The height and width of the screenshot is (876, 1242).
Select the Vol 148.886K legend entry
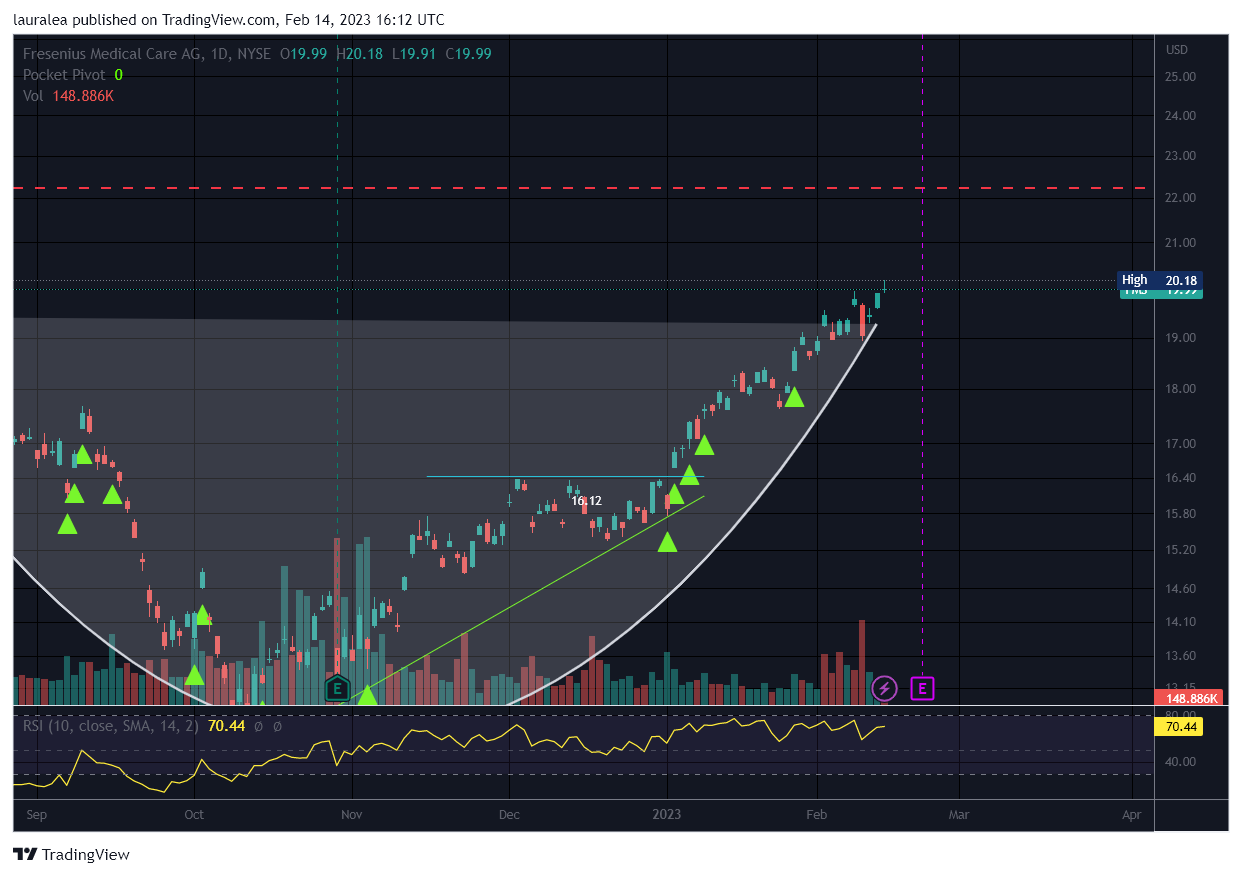point(68,96)
